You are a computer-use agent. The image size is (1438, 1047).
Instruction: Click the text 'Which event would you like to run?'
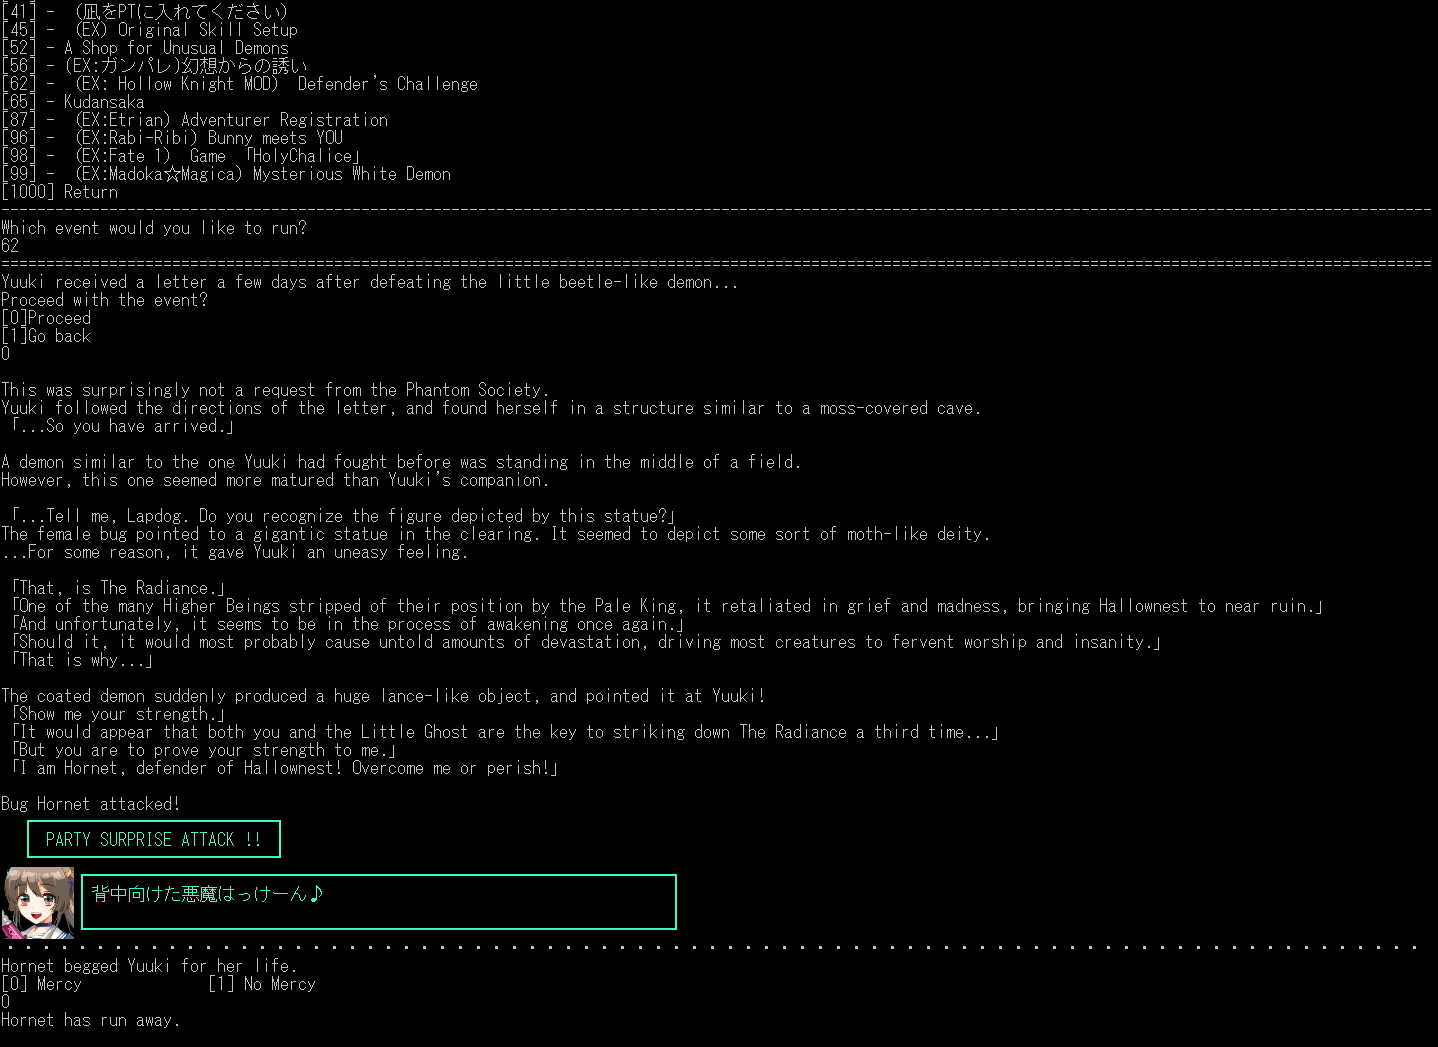tap(154, 228)
